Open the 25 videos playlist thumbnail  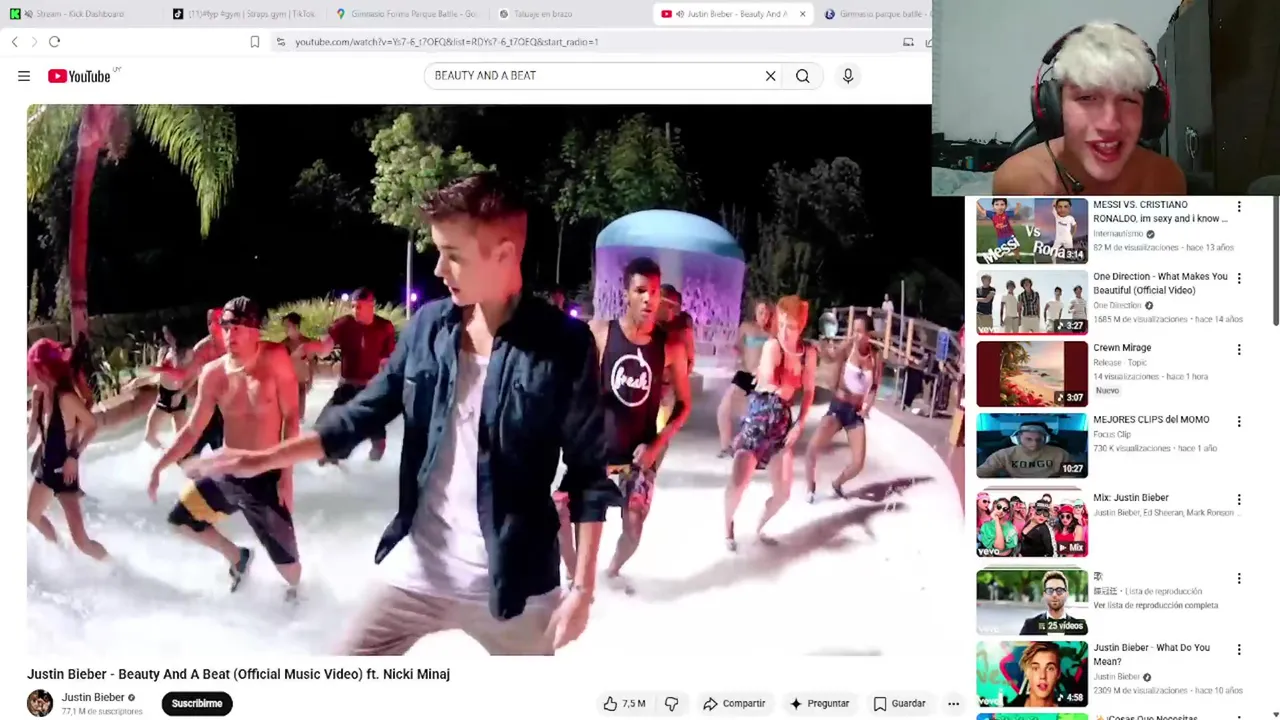tap(1032, 603)
